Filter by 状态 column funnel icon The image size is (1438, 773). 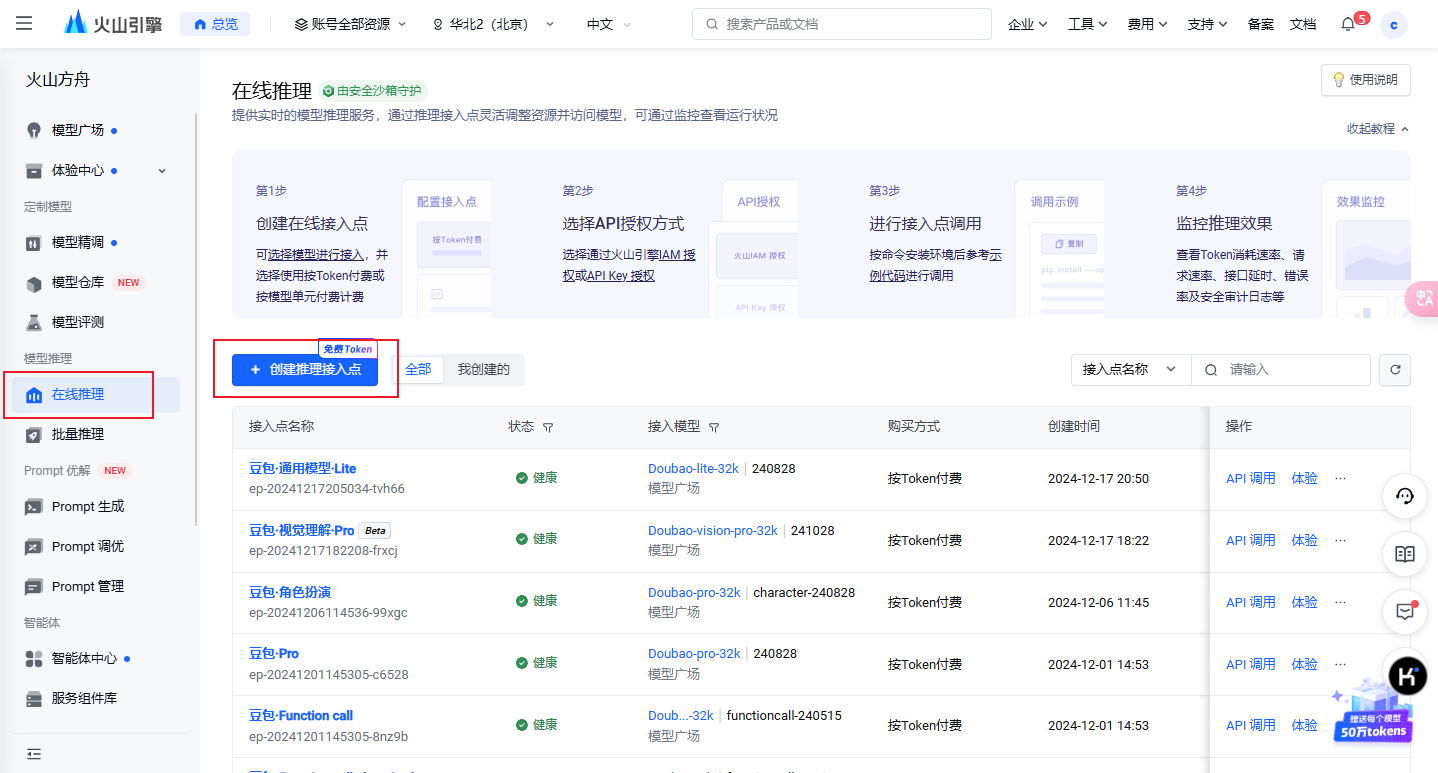click(x=548, y=427)
